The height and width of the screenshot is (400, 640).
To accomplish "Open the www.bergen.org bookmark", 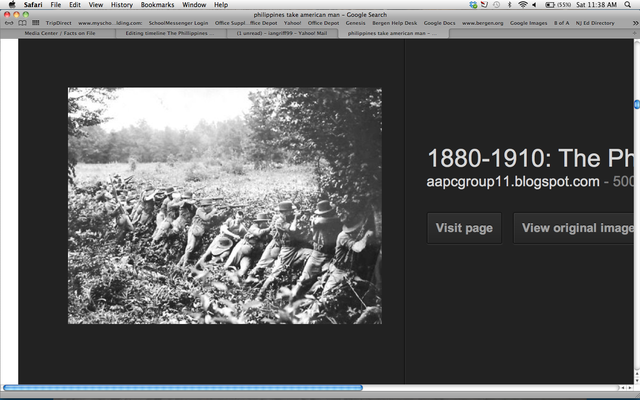I will pyautogui.click(x=482, y=23).
